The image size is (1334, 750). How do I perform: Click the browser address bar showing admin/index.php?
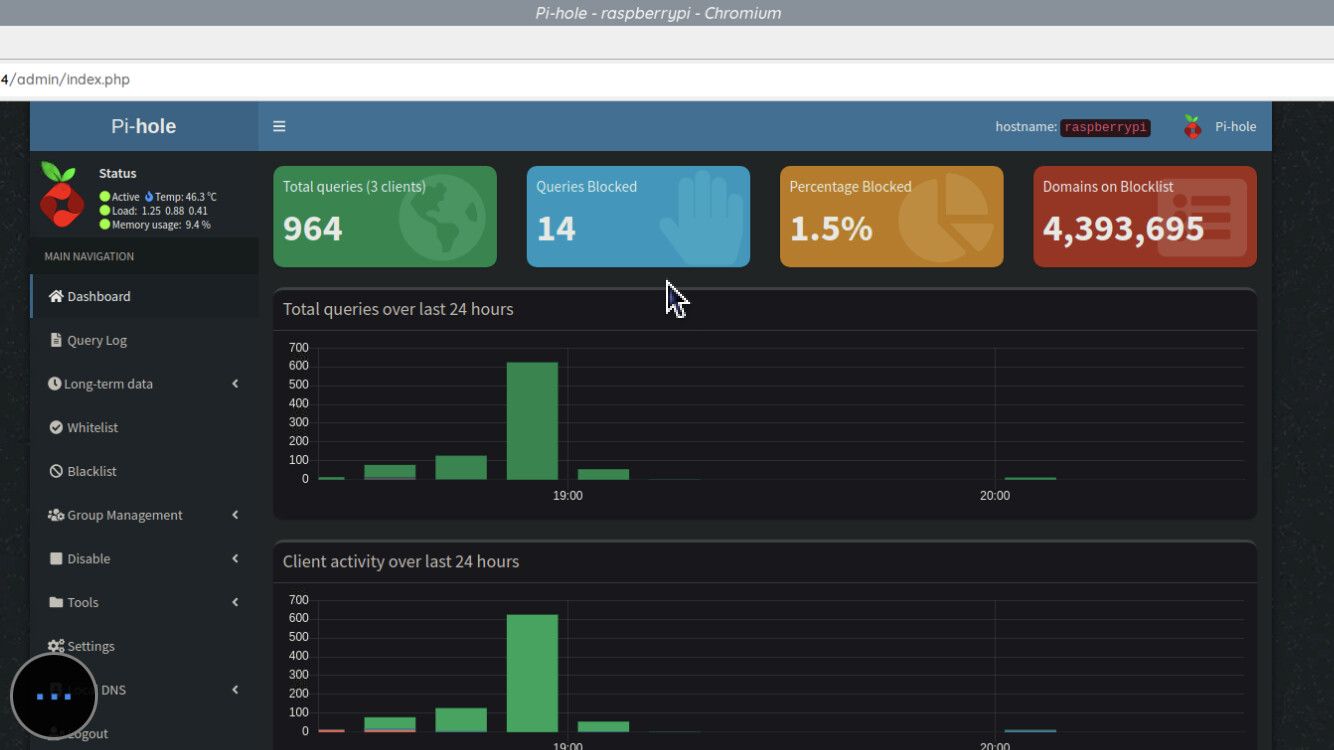pyautogui.click(x=667, y=79)
